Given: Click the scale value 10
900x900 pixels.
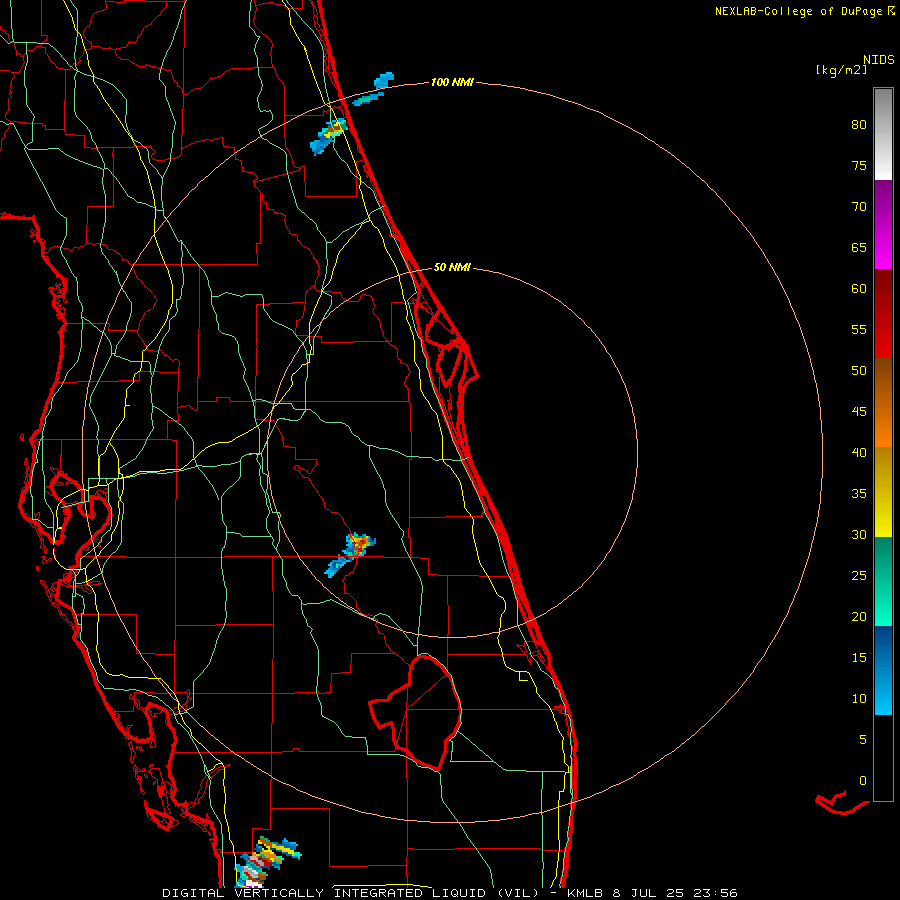Looking at the screenshot, I should pyautogui.click(x=859, y=699).
